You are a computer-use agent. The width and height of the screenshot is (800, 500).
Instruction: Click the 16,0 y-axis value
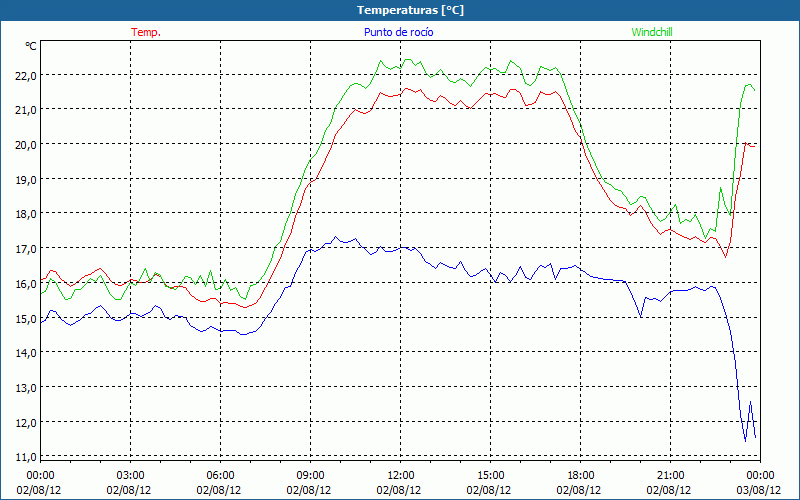(27, 284)
